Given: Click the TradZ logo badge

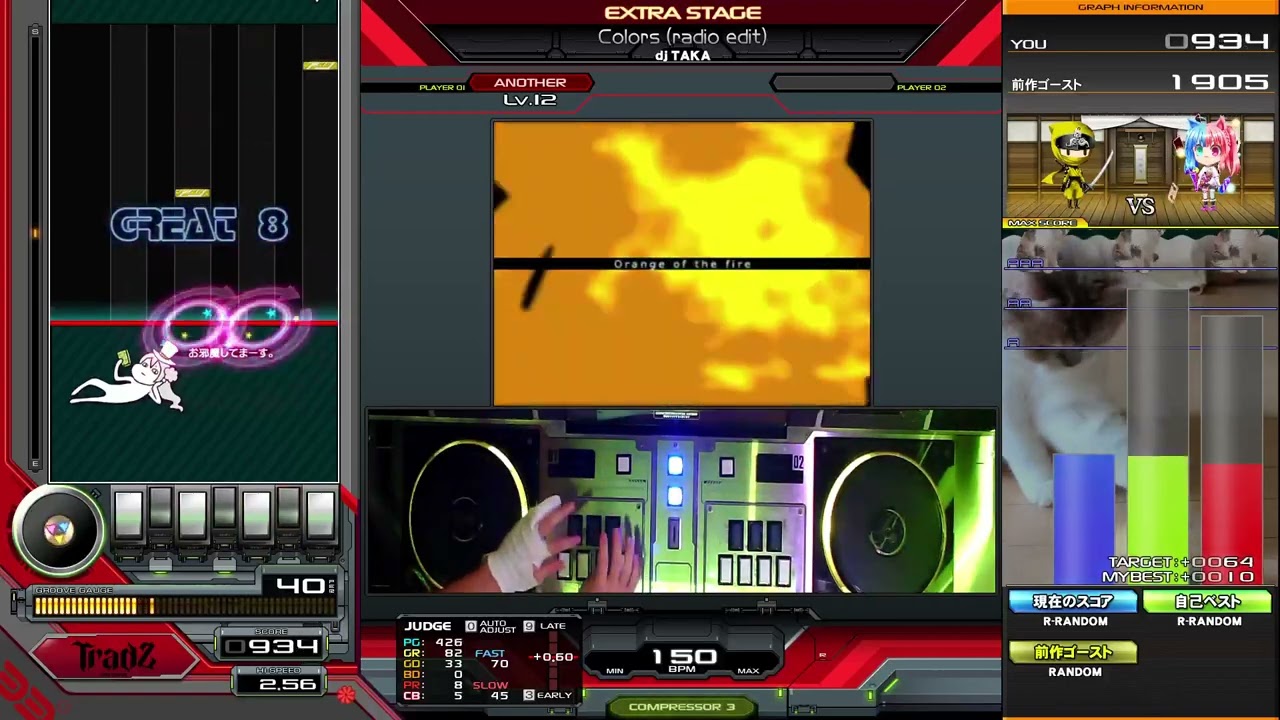Looking at the screenshot, I should tap(113, 657).
